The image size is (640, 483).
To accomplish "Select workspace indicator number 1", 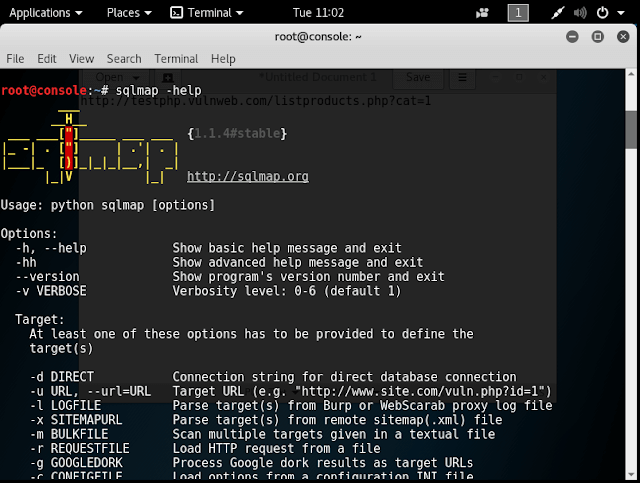I will [x=518, y=13].
